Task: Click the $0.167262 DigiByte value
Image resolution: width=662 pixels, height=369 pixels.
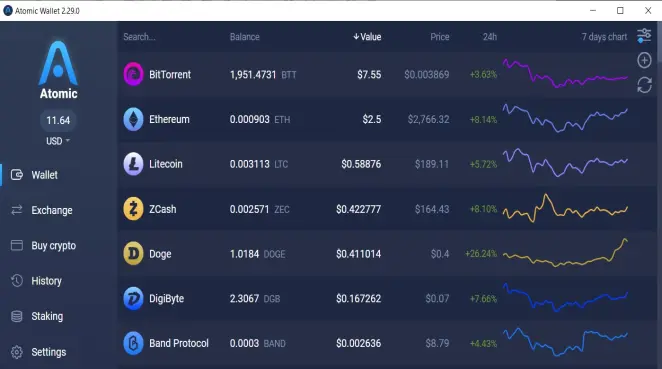Action: pyautogui.click(x=358, y=298)
